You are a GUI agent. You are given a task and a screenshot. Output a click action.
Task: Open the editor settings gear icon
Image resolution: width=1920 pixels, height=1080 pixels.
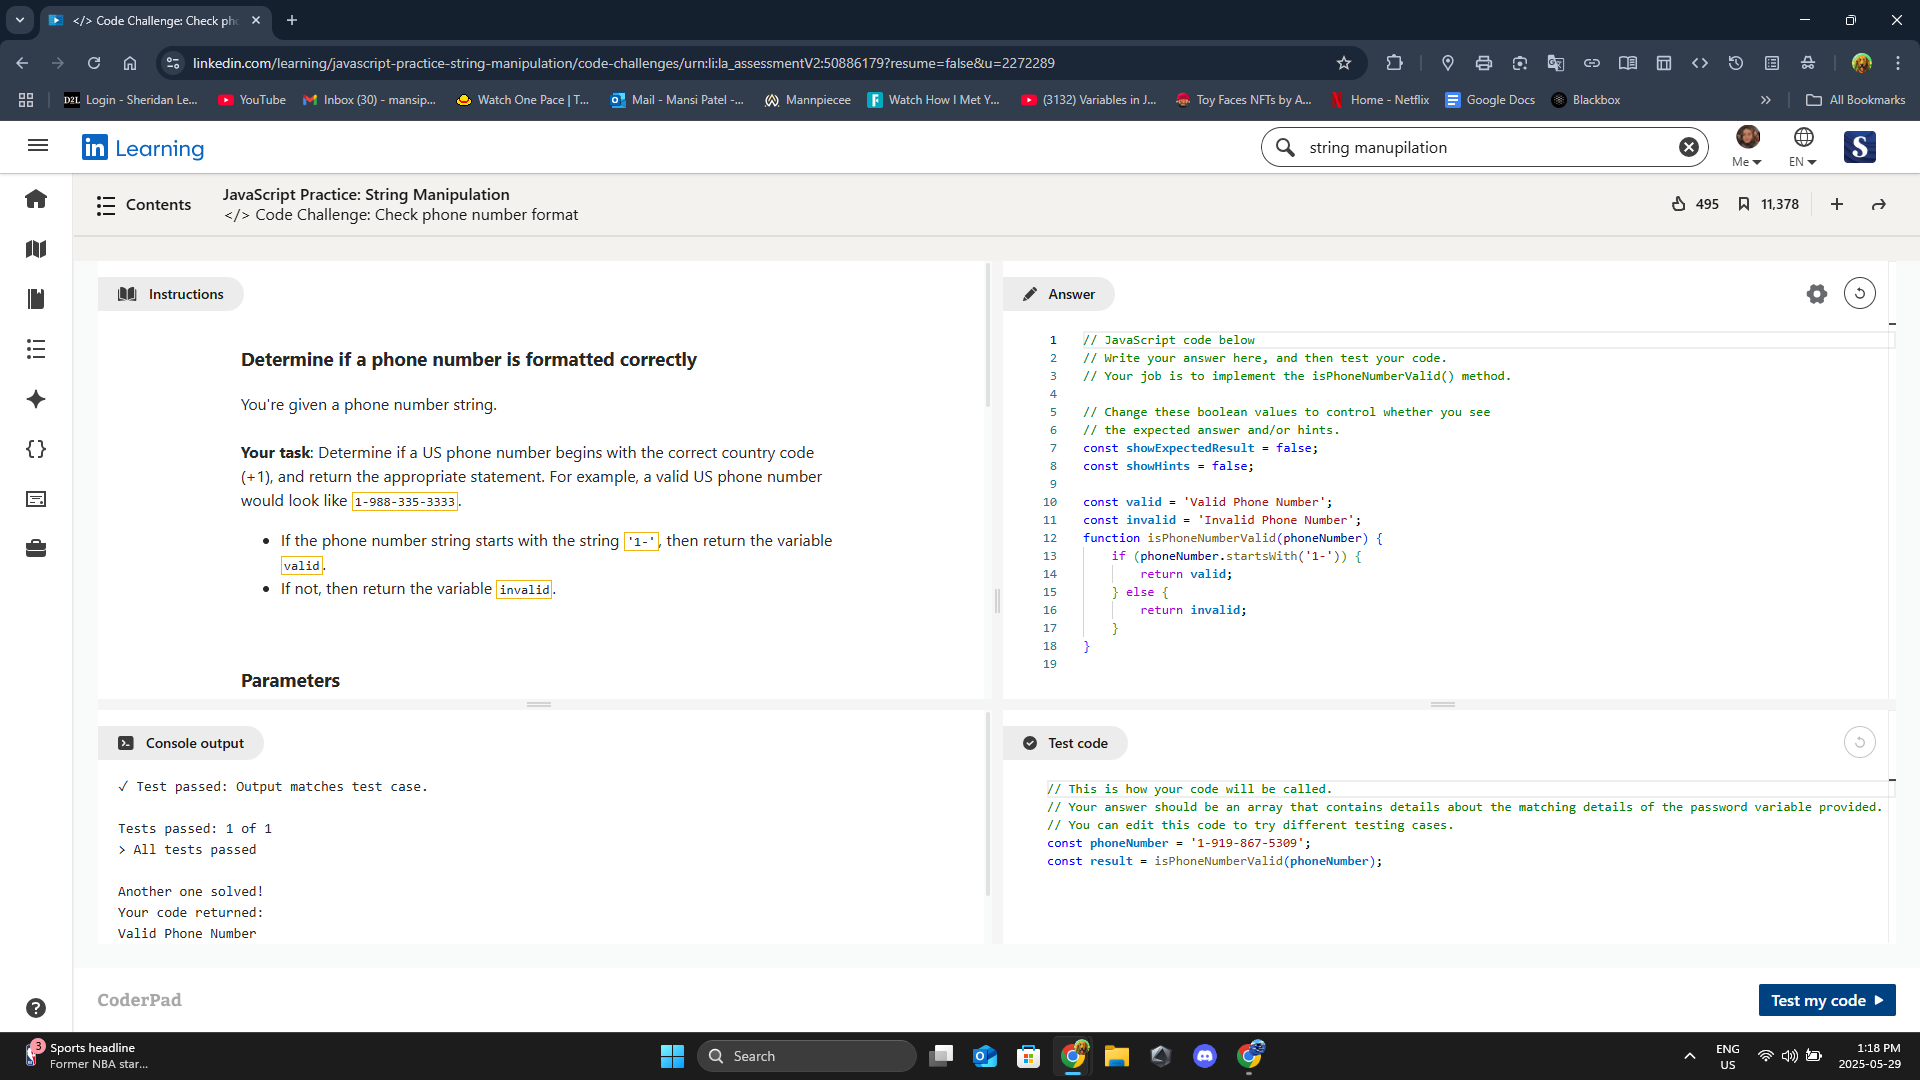1816,294
